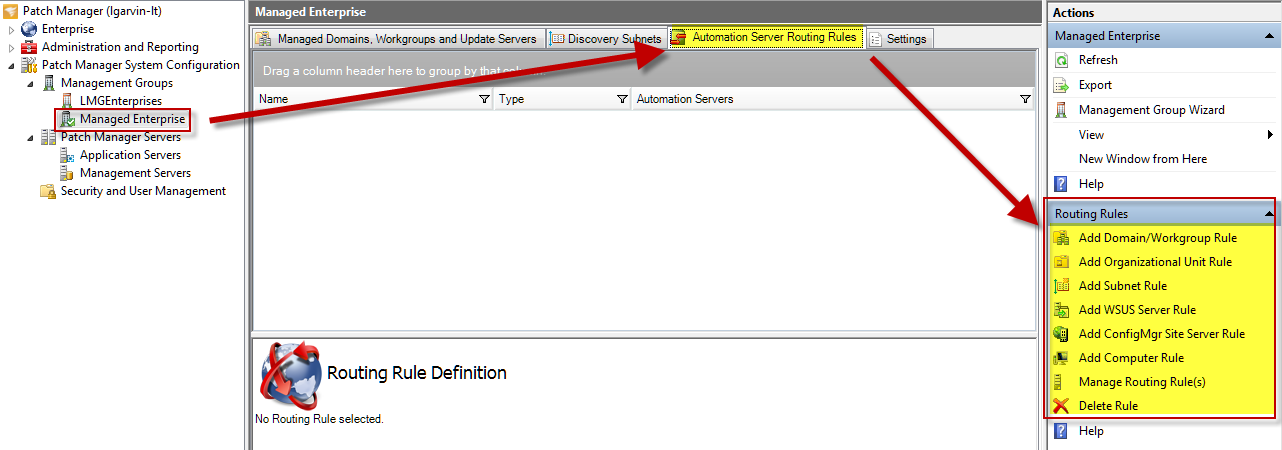Screen dimensions: 1282x450
Task: Click the Administration and Reporting icon
Action: tap(29, 47)
